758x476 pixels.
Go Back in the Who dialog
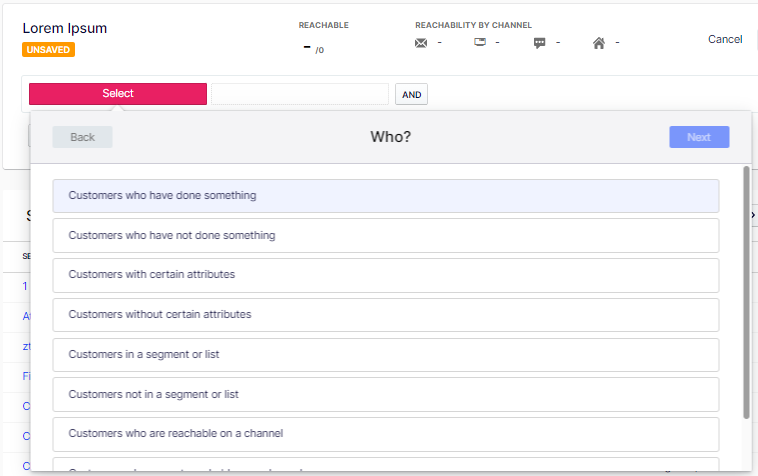pos(83,137)
